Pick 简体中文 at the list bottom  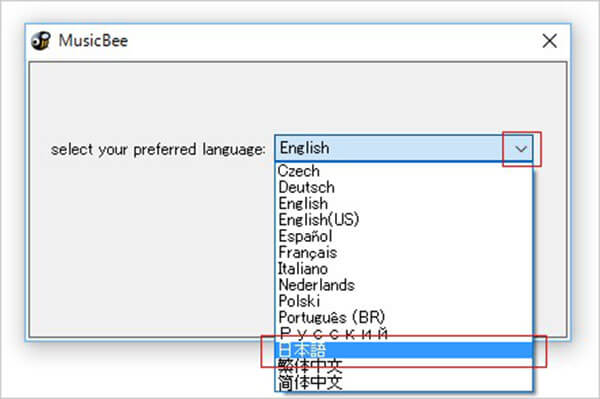pyautogui.click(x=404, y=383)
